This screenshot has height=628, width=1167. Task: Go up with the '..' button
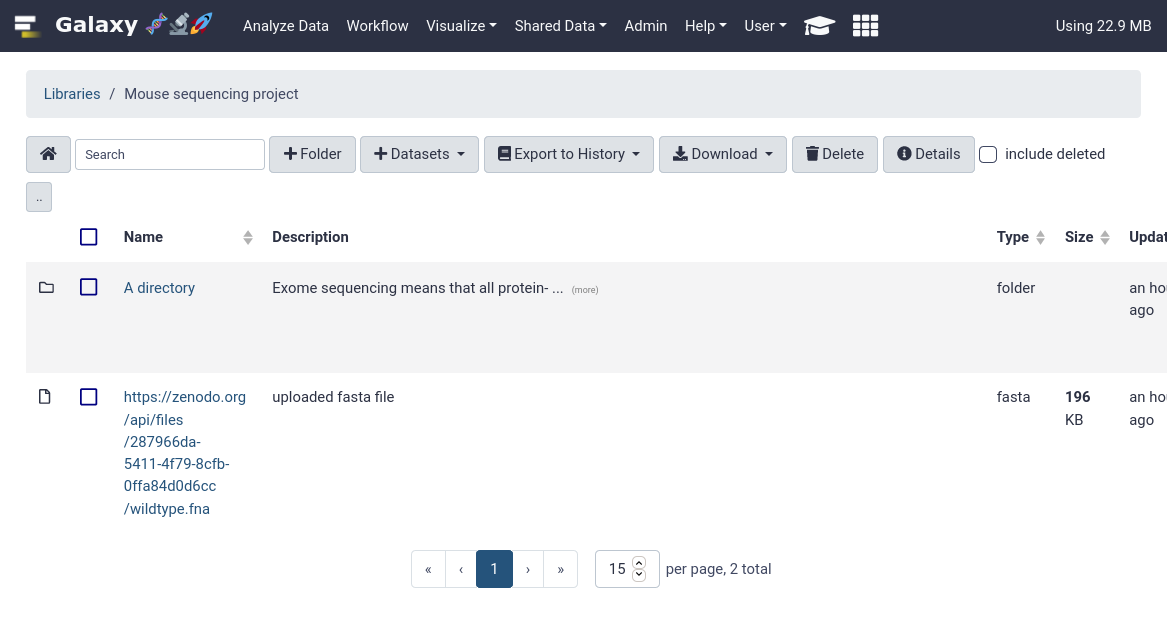pyautogui.click(x=39, y=197)
